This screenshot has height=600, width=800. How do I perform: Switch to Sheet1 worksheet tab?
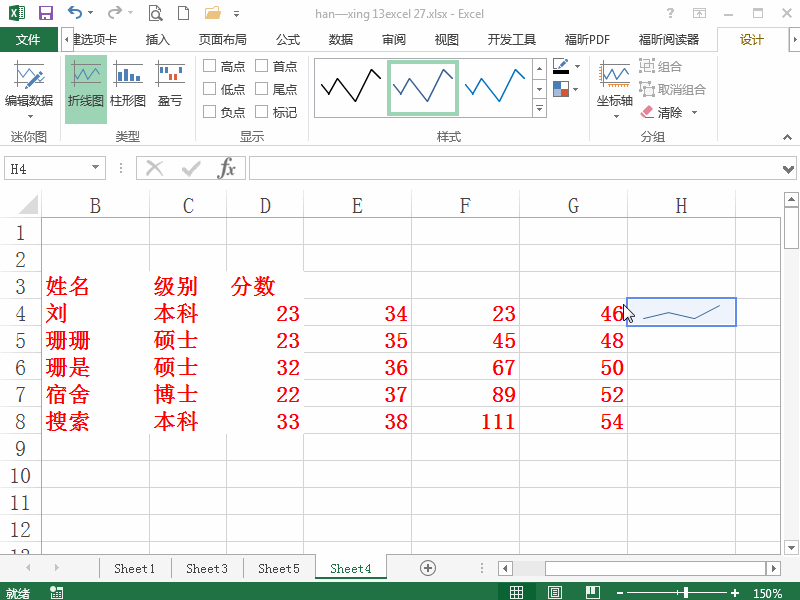coord(134,567)
